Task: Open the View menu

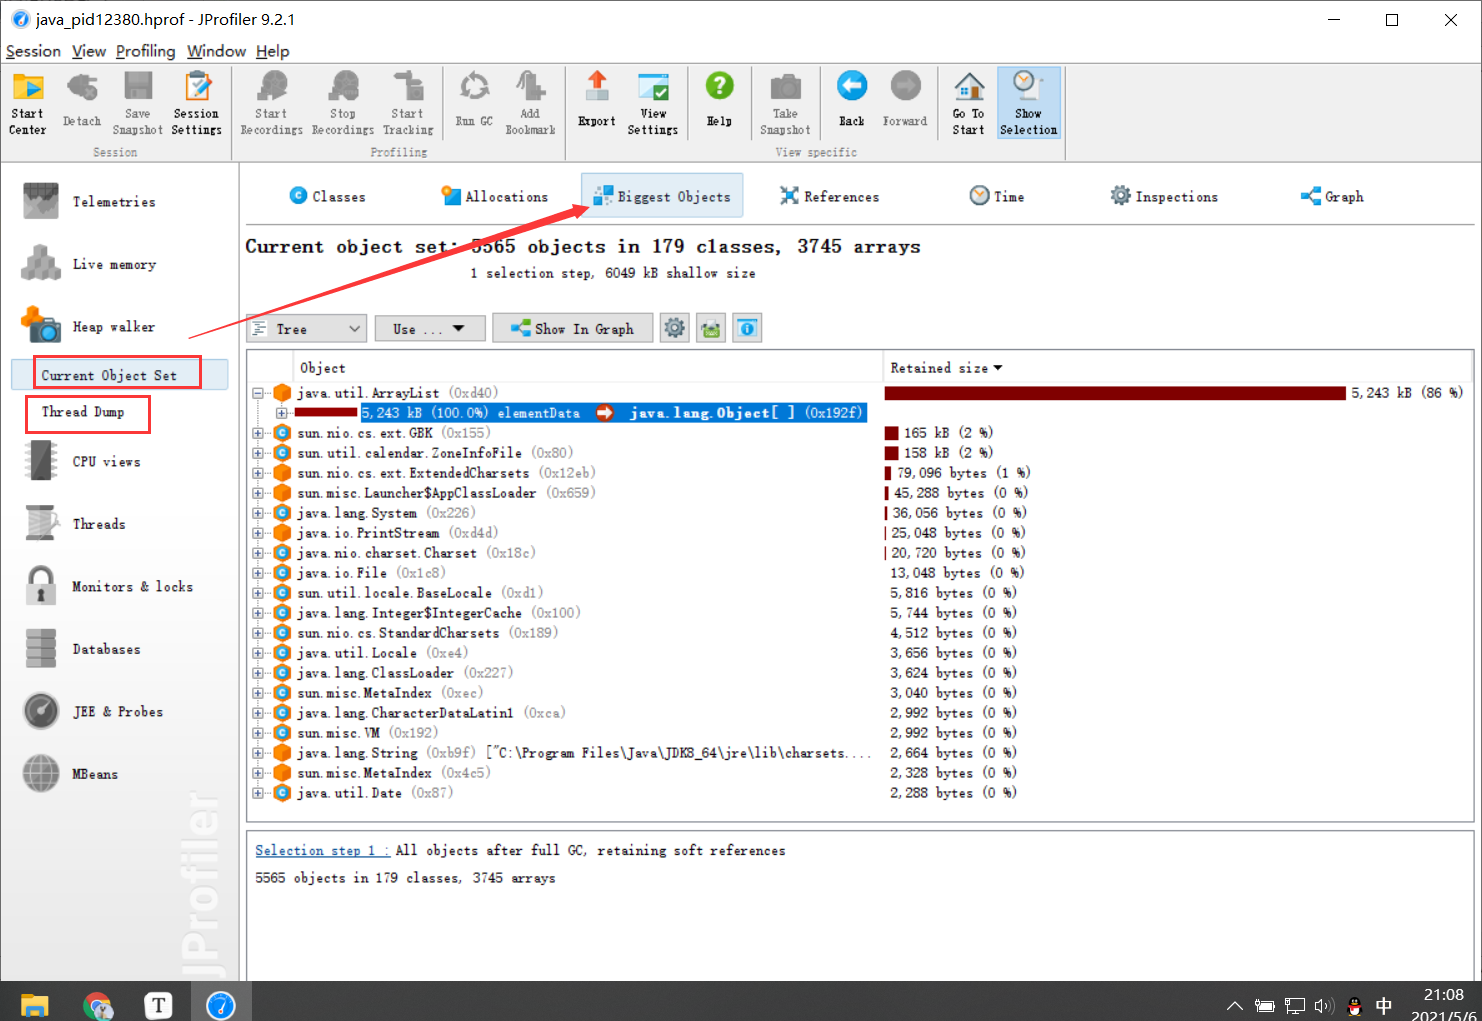Action: click(89, 51)
